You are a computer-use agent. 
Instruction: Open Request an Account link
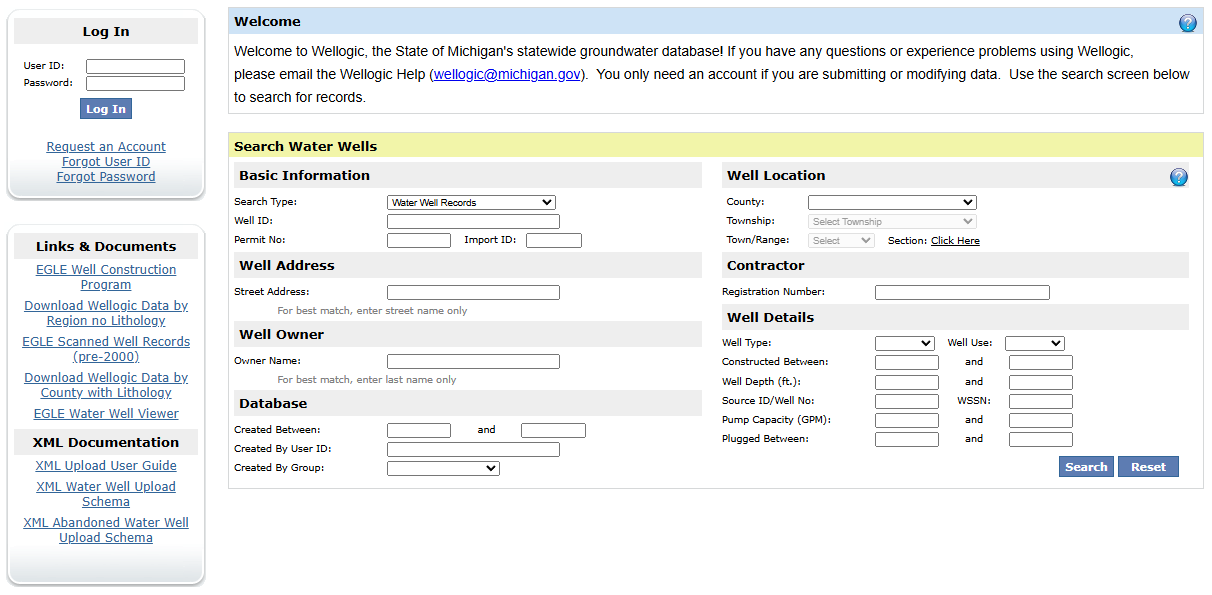pyautogui.click(x=106, y=147)
